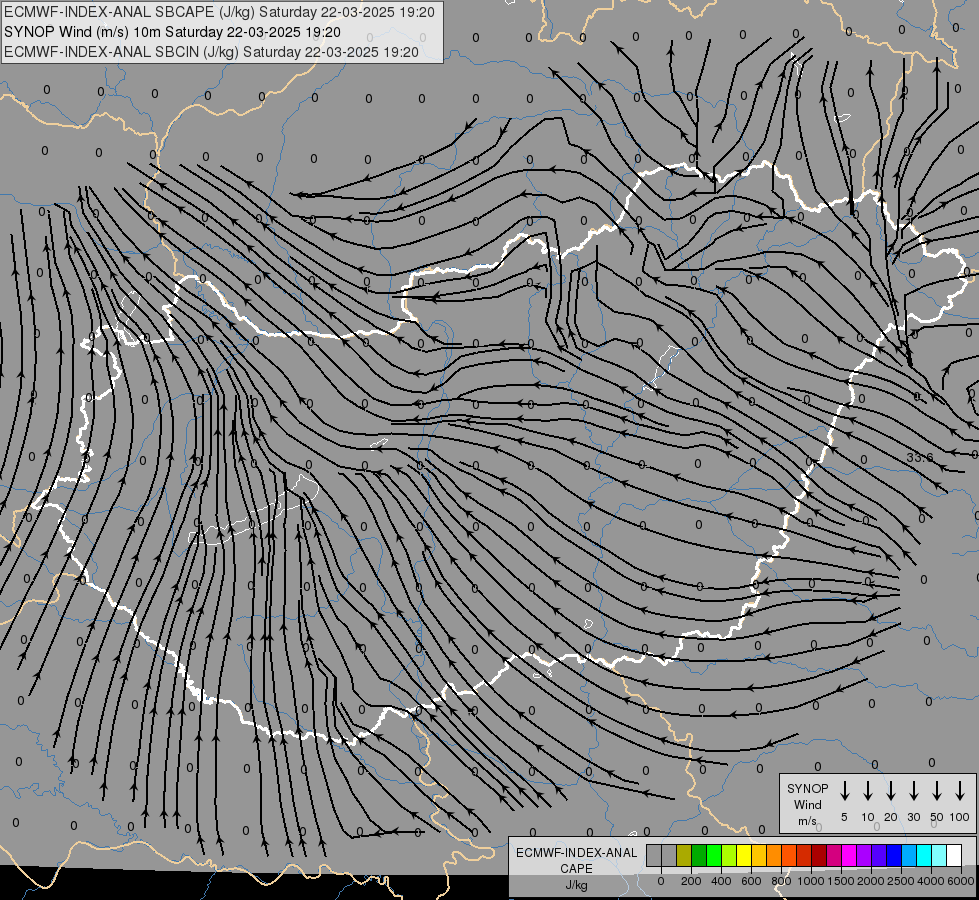Click the wind arrow above 30 m/s
Screen dimensions: 979x900
coord(913,791)
